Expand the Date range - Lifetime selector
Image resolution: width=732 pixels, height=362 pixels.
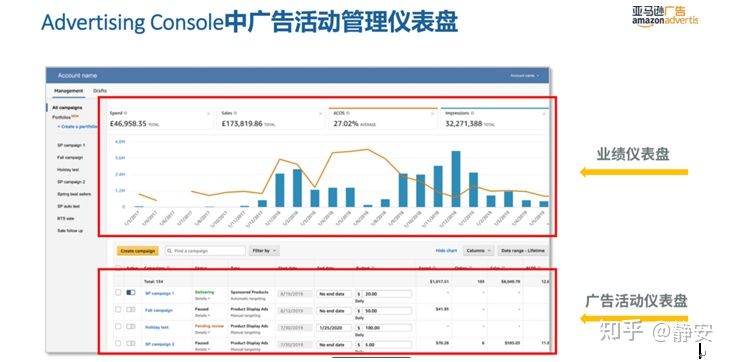point(523,251)
